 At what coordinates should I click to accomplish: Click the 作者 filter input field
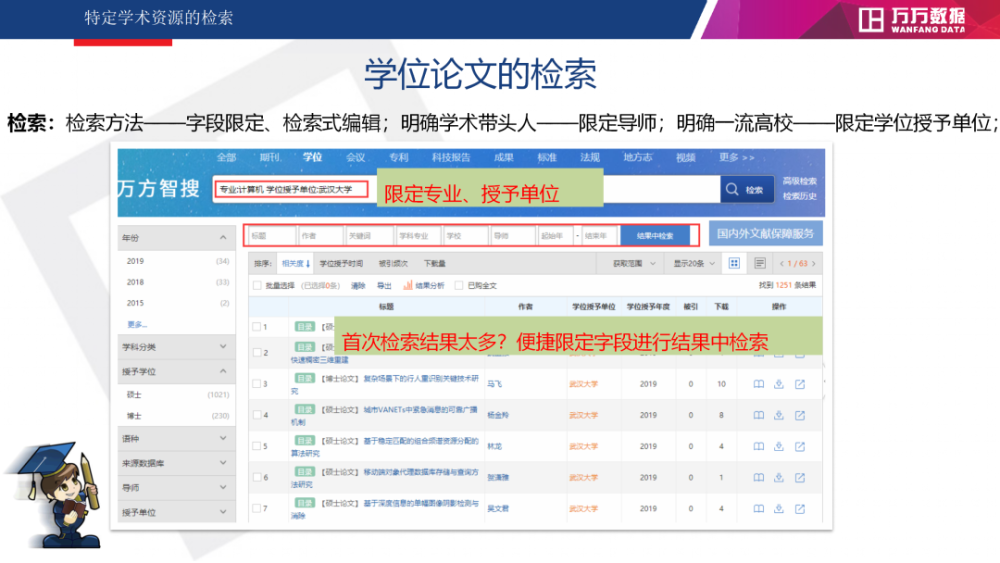pos(319,236)
